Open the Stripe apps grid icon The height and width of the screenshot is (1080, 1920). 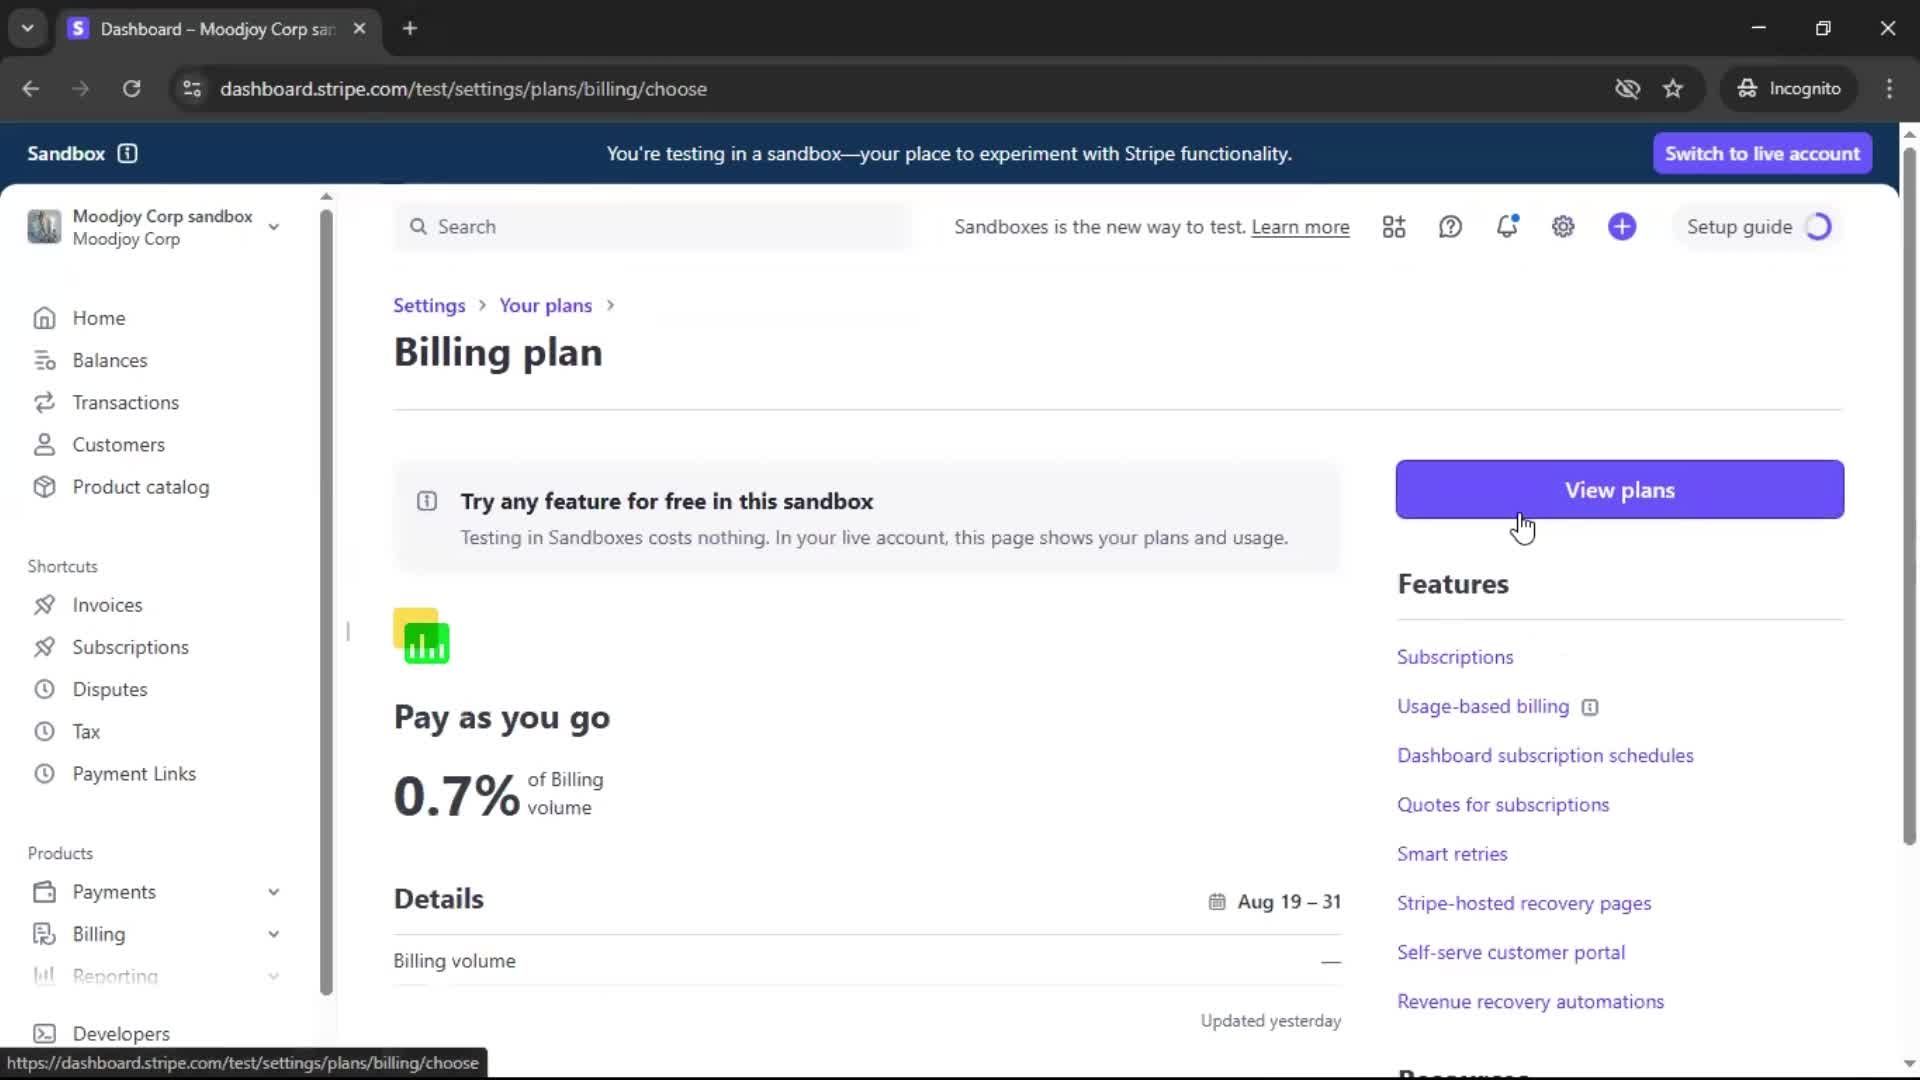point(1394,227)
